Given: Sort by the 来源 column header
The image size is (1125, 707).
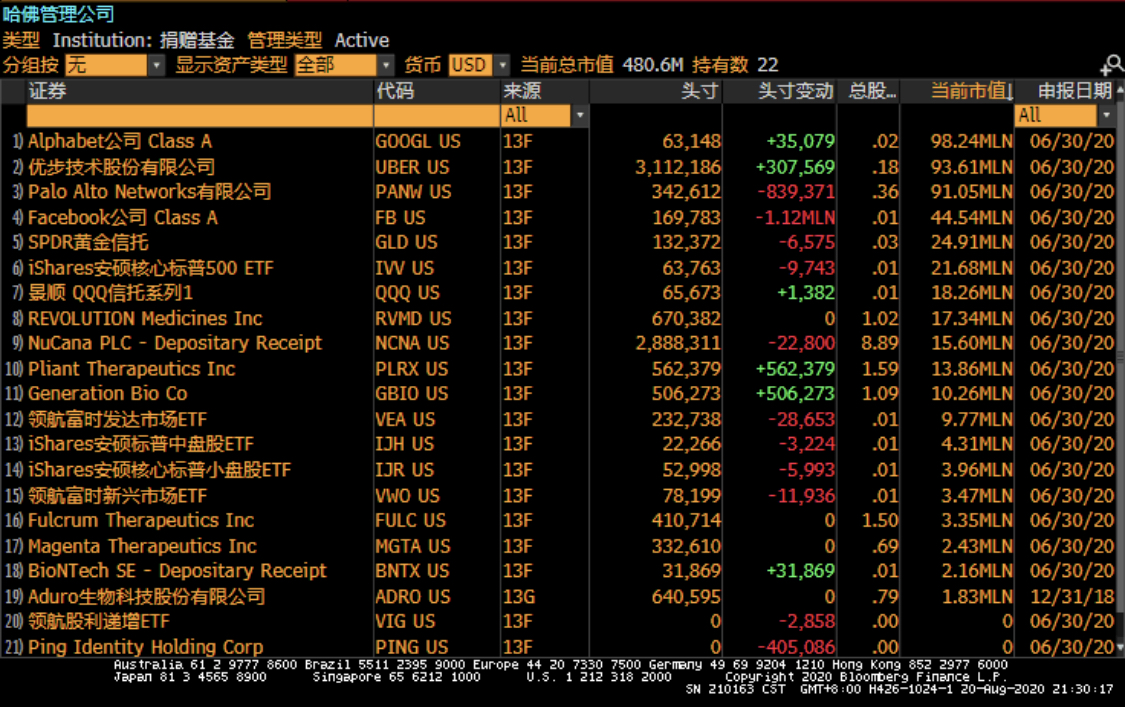Looking at the screenshot, I should pos(545,91).
